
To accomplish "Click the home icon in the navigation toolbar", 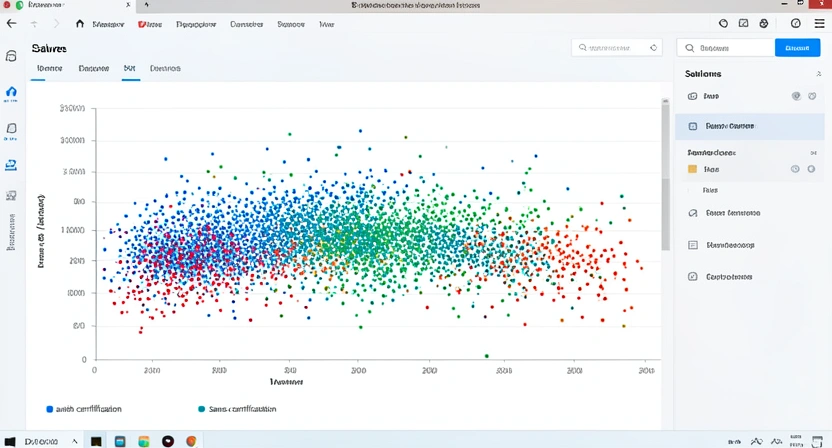I will click(x=80, y=22).
